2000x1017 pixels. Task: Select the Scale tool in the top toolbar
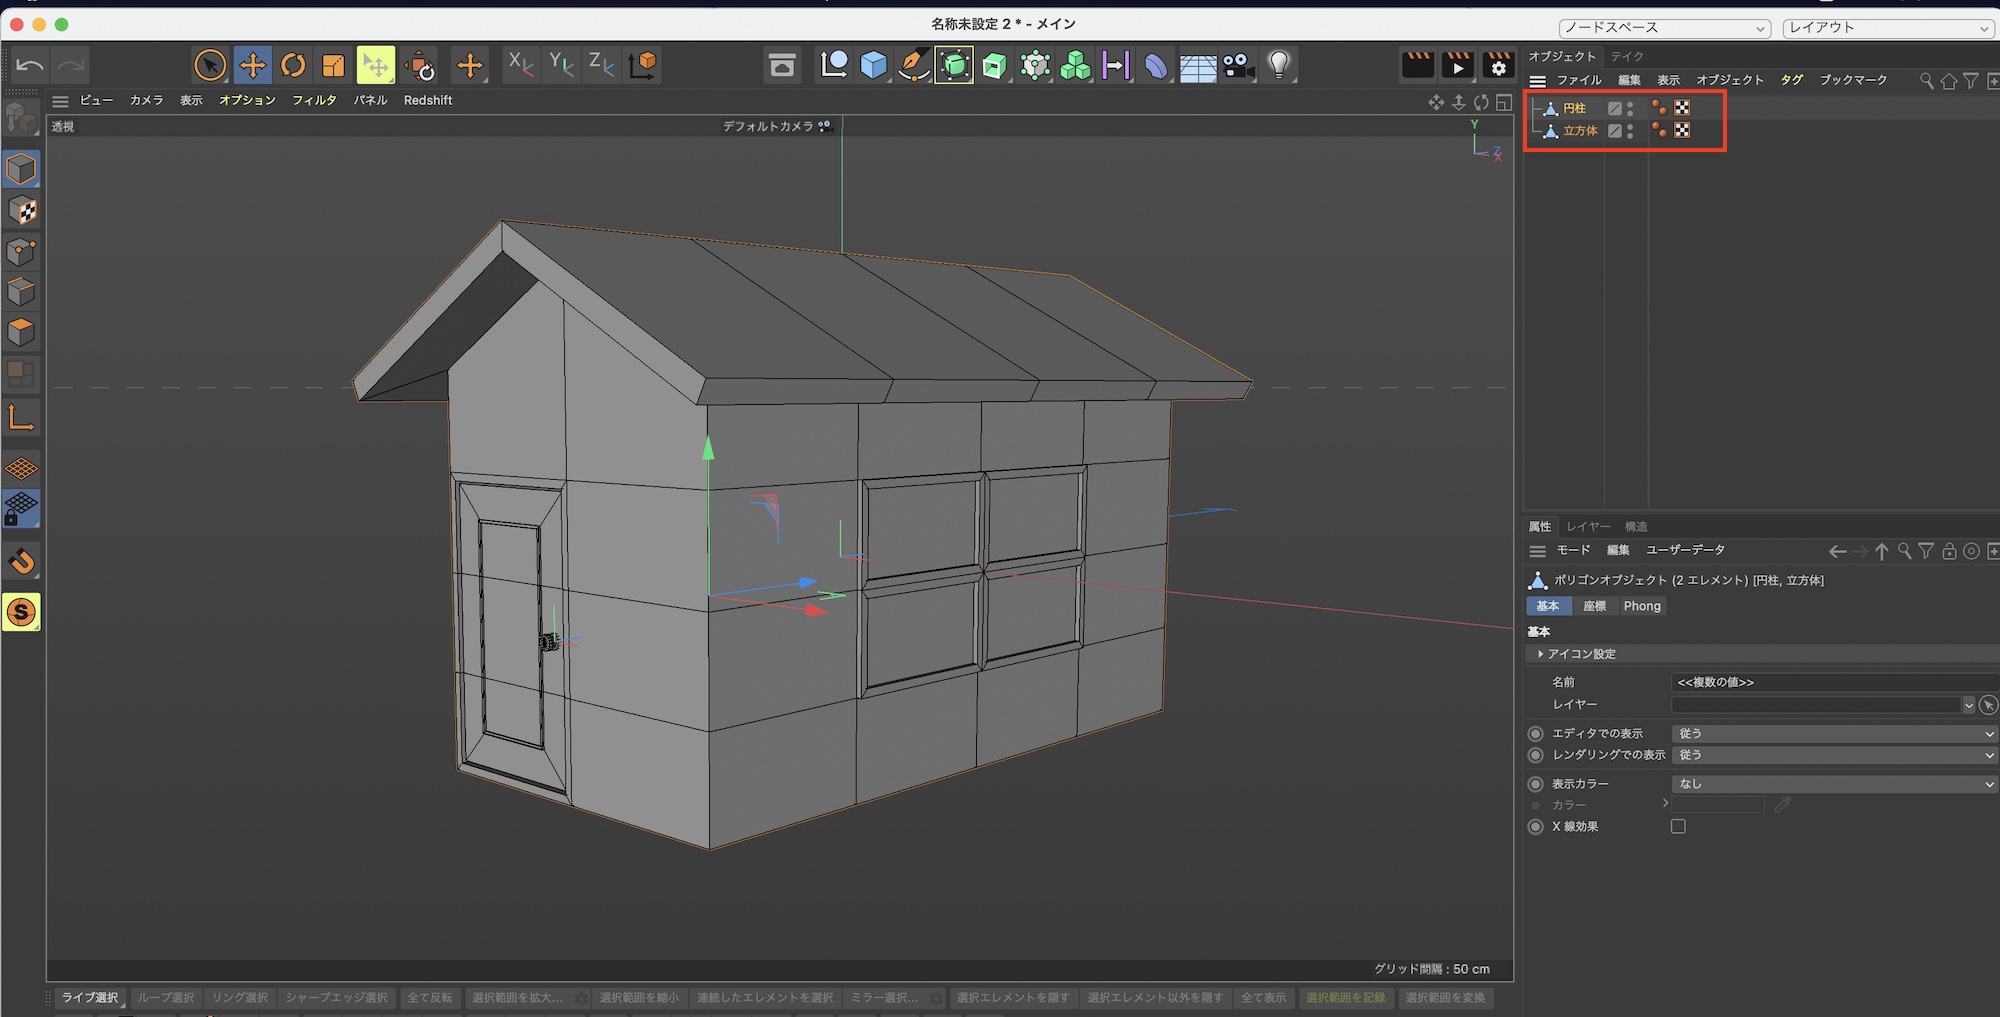(333, 66)
